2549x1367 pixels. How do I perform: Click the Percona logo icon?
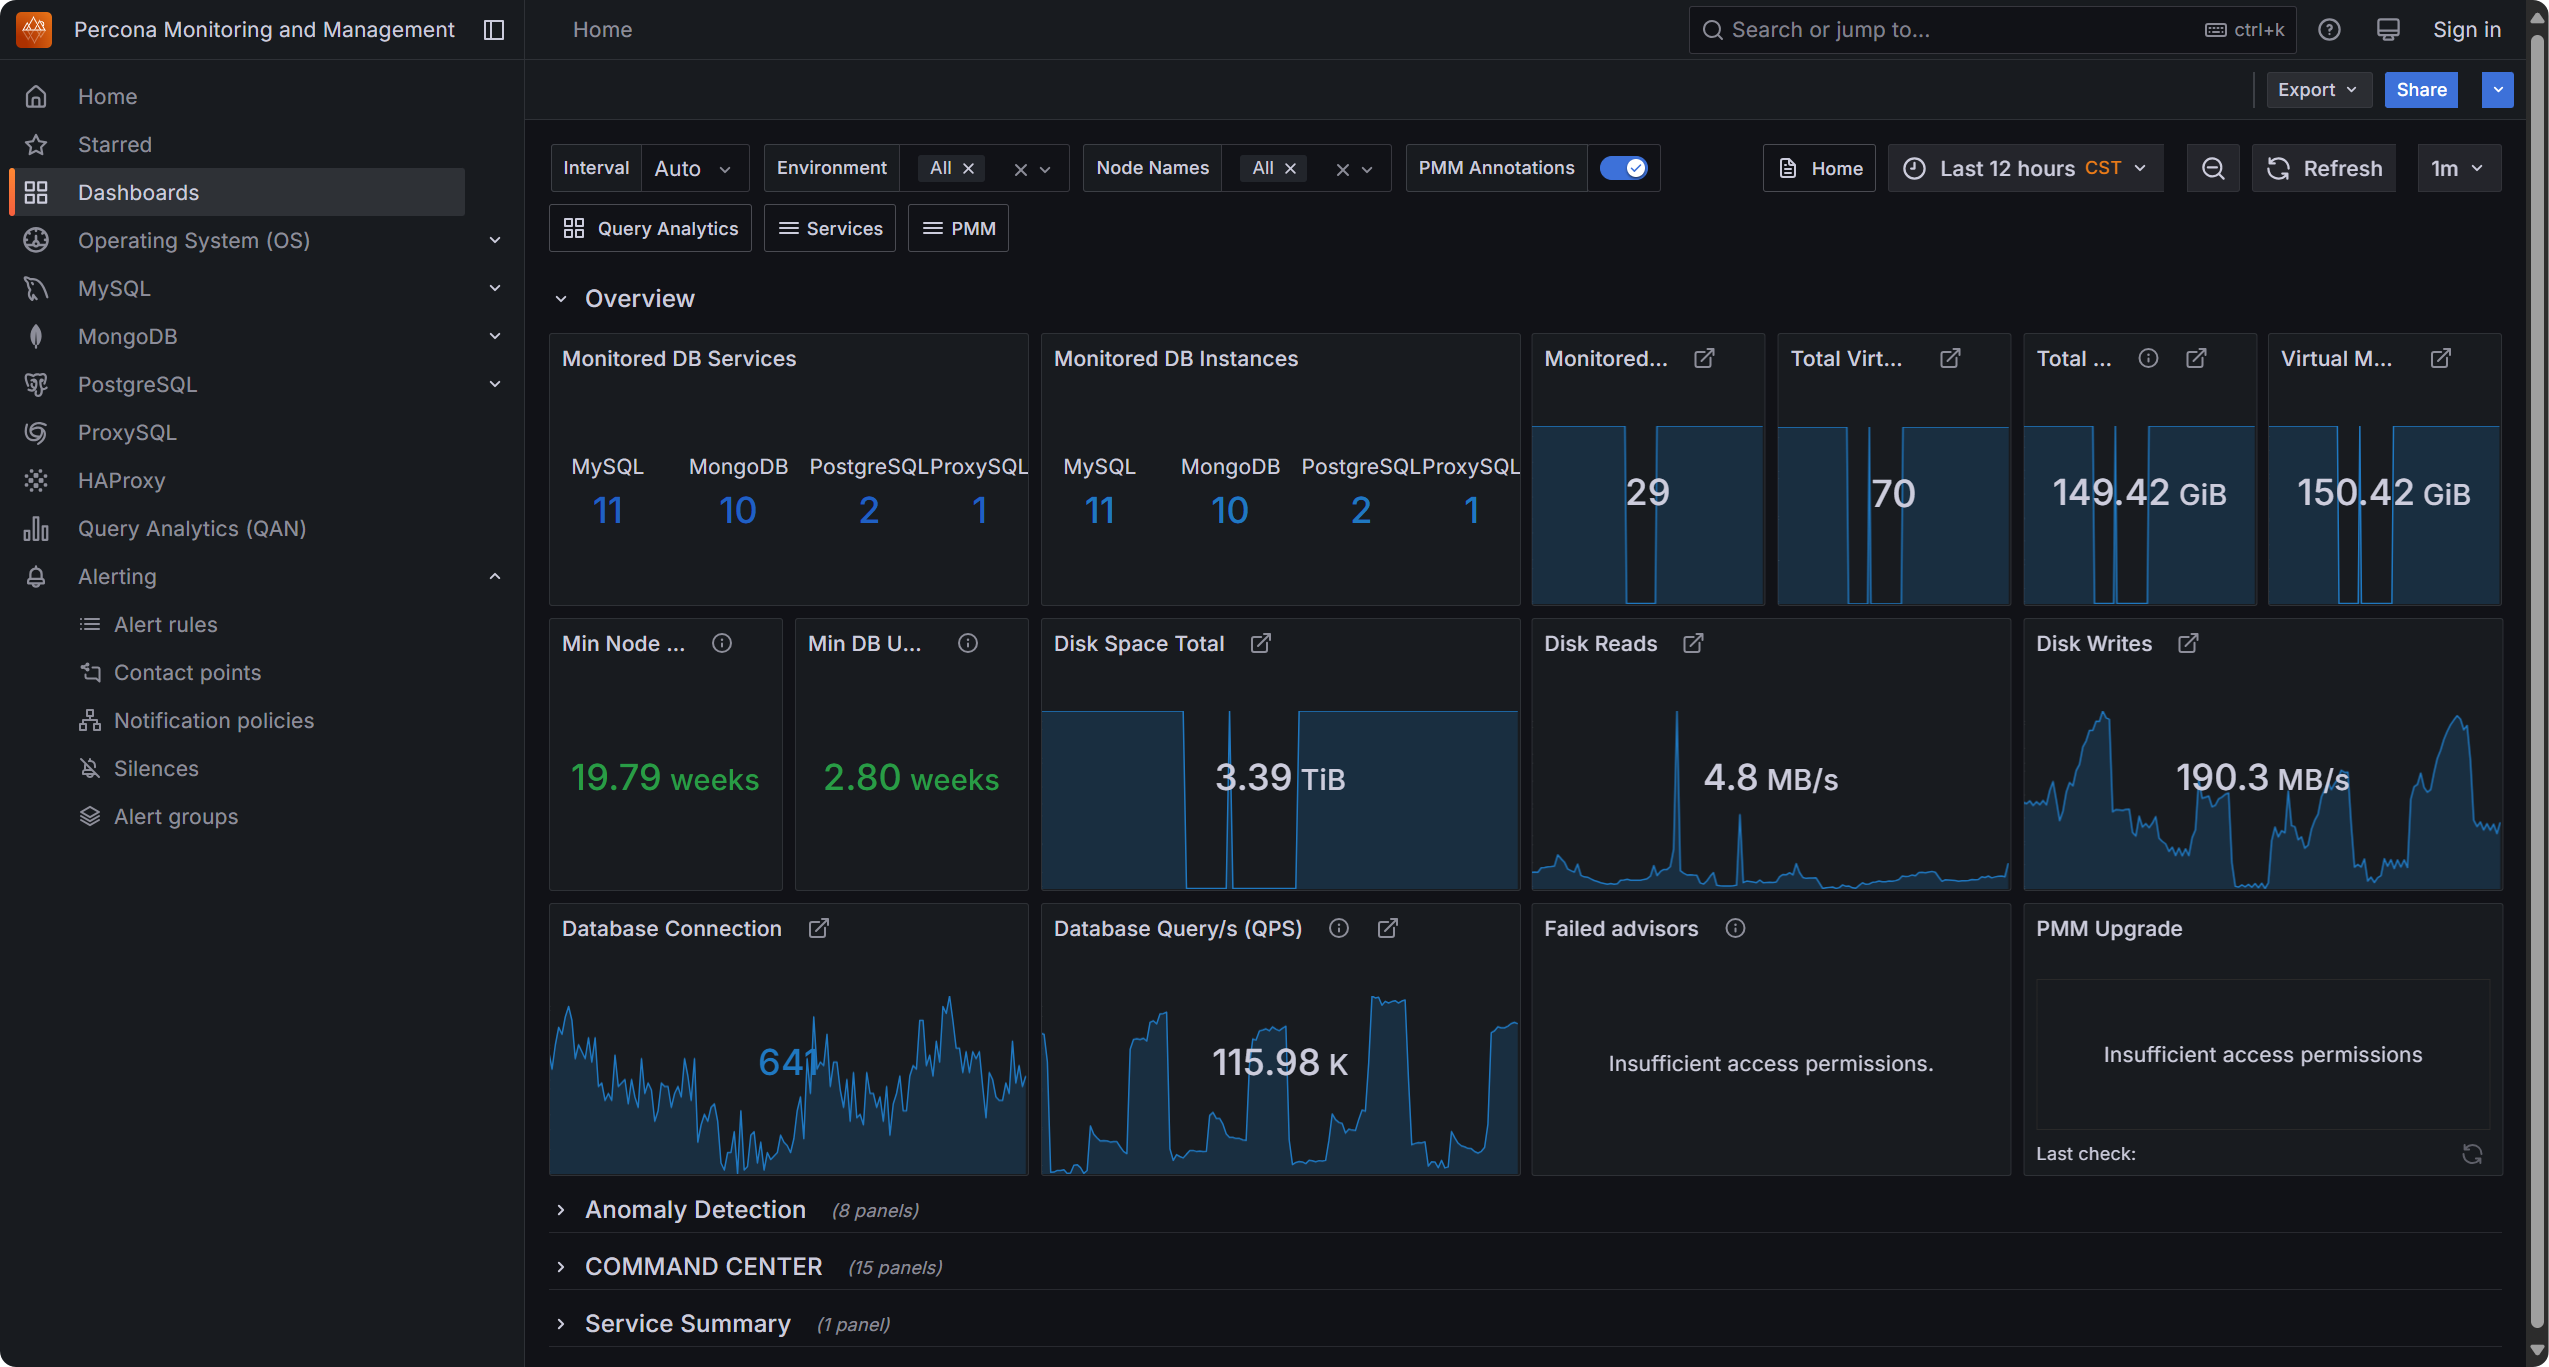[34, 29]
